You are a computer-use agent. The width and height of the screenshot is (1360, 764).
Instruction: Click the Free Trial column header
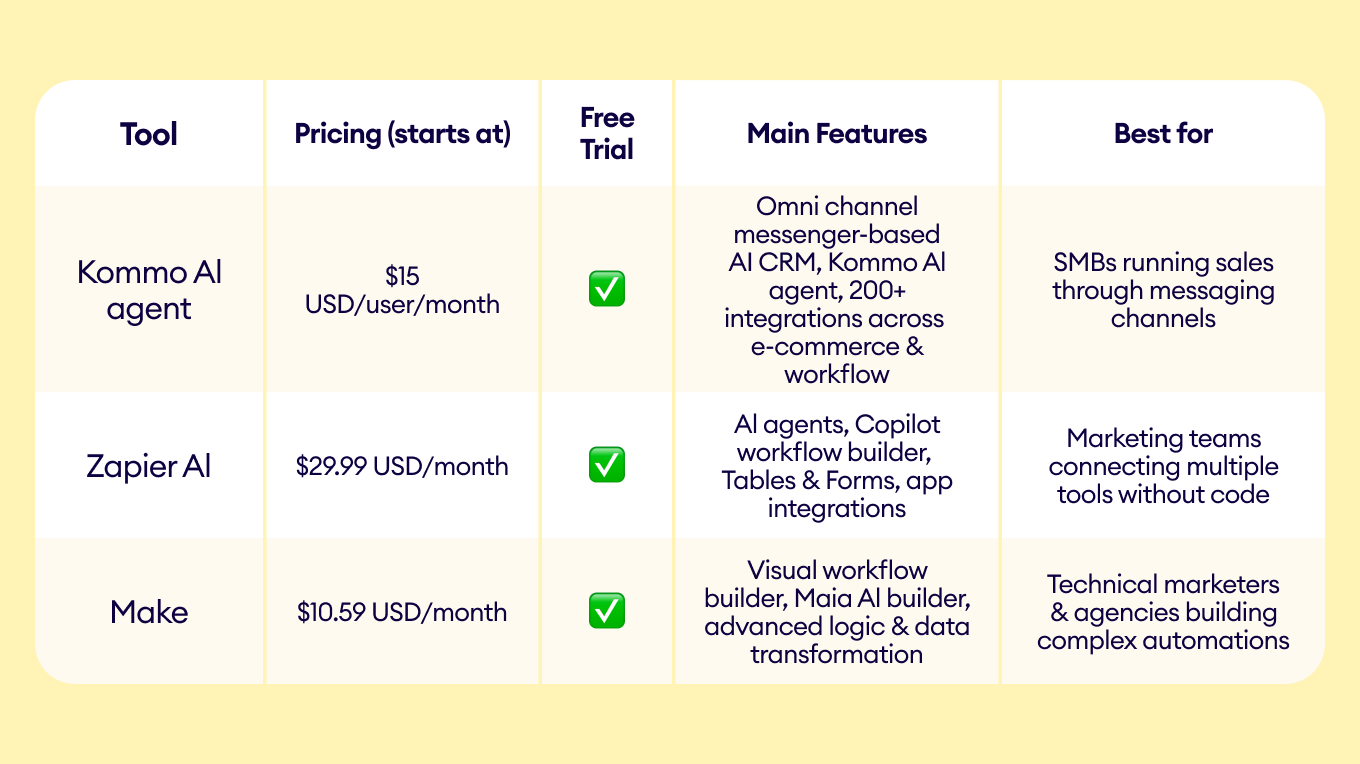[x=607, y=134]
